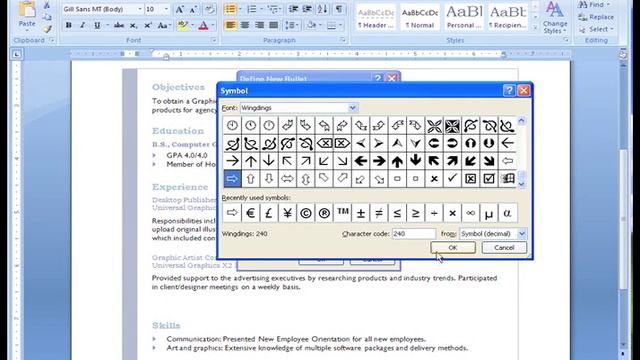Screen dimensions: 640x360
Task: Click the Clear Formatting icon
Action: [x=209, y=9]
